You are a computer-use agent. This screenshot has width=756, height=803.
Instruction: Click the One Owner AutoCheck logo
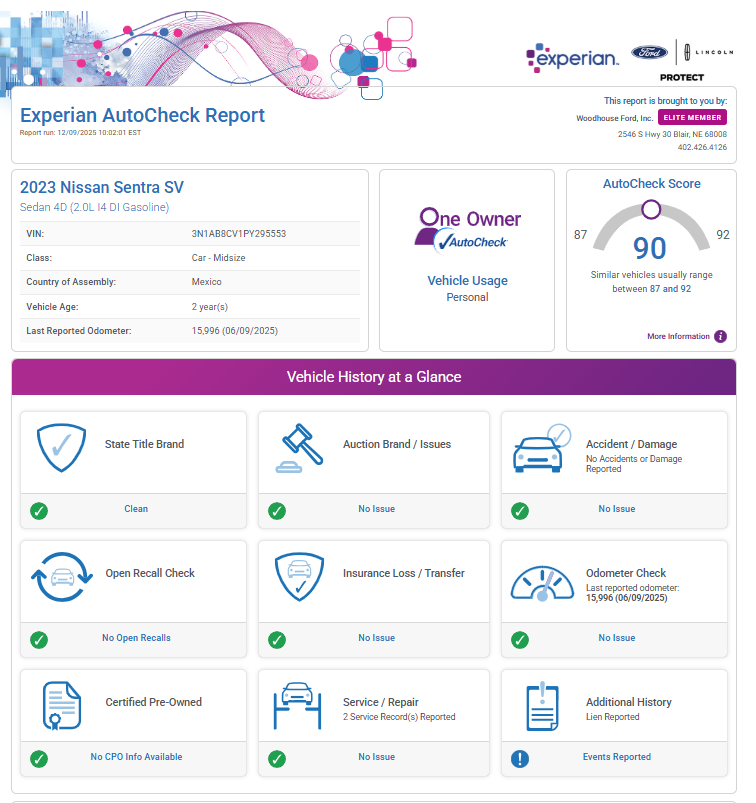pyautogui.click(x=469, y=229)
